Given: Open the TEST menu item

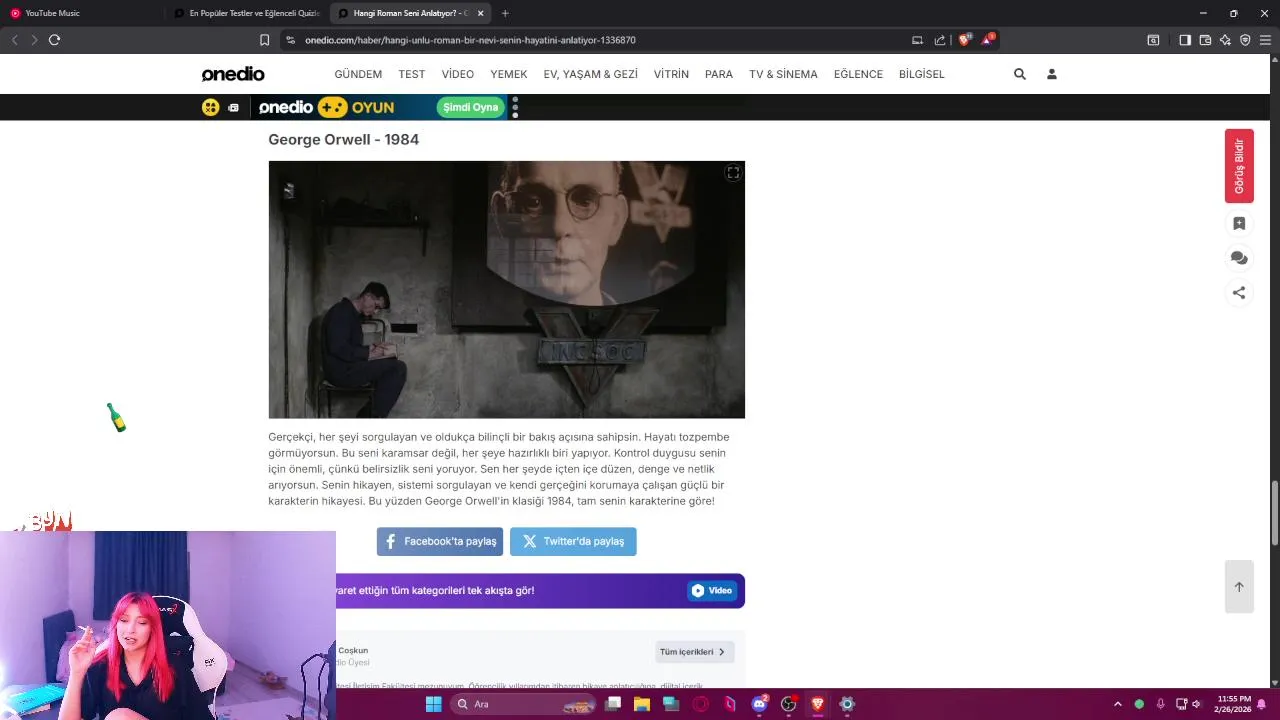Looking at the screenshot, I should coord(412,74).
